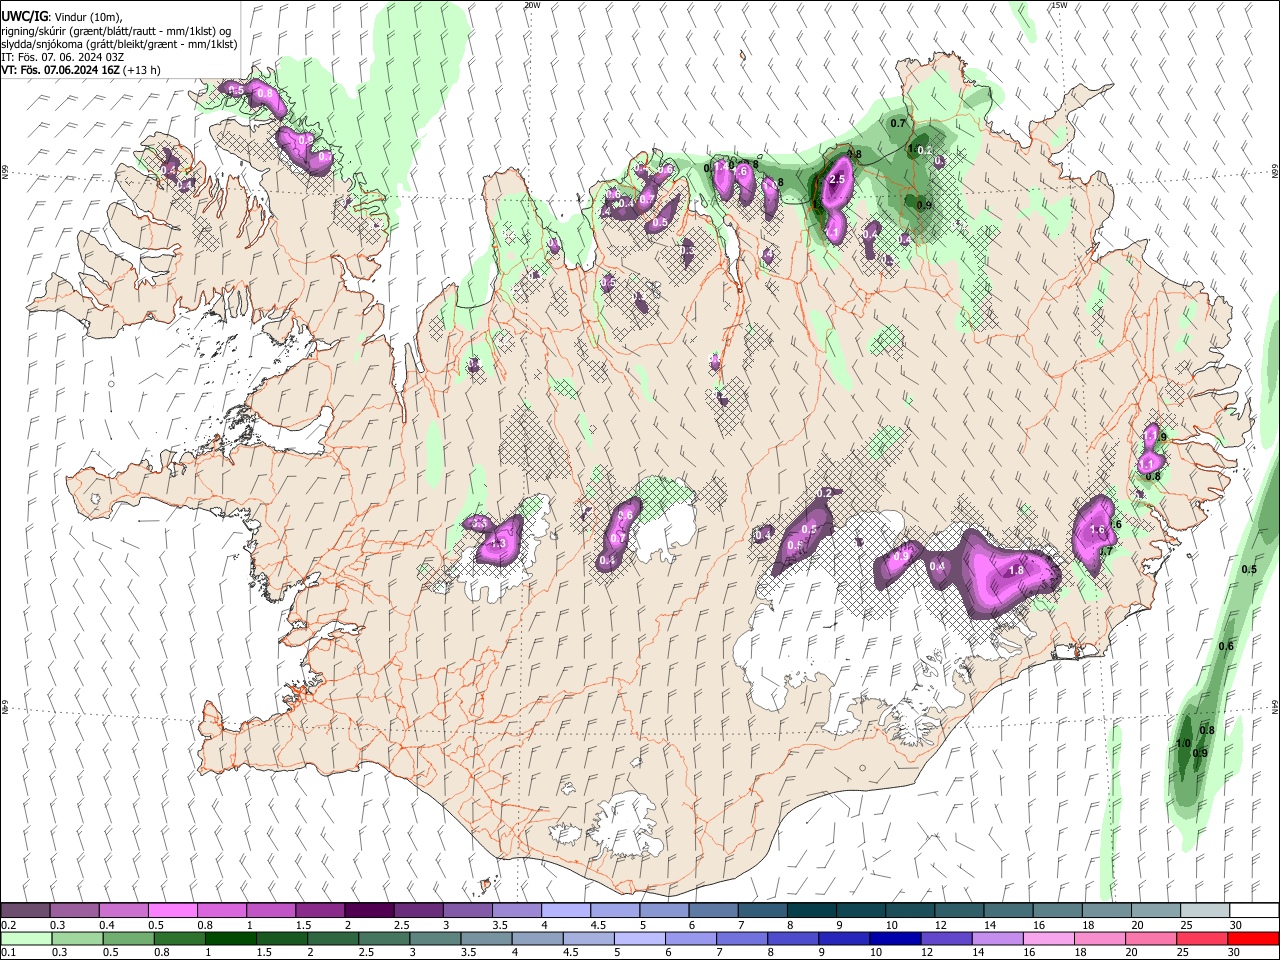Click the 2.5 precipitation value on the north coast

[x=838, y=179]
